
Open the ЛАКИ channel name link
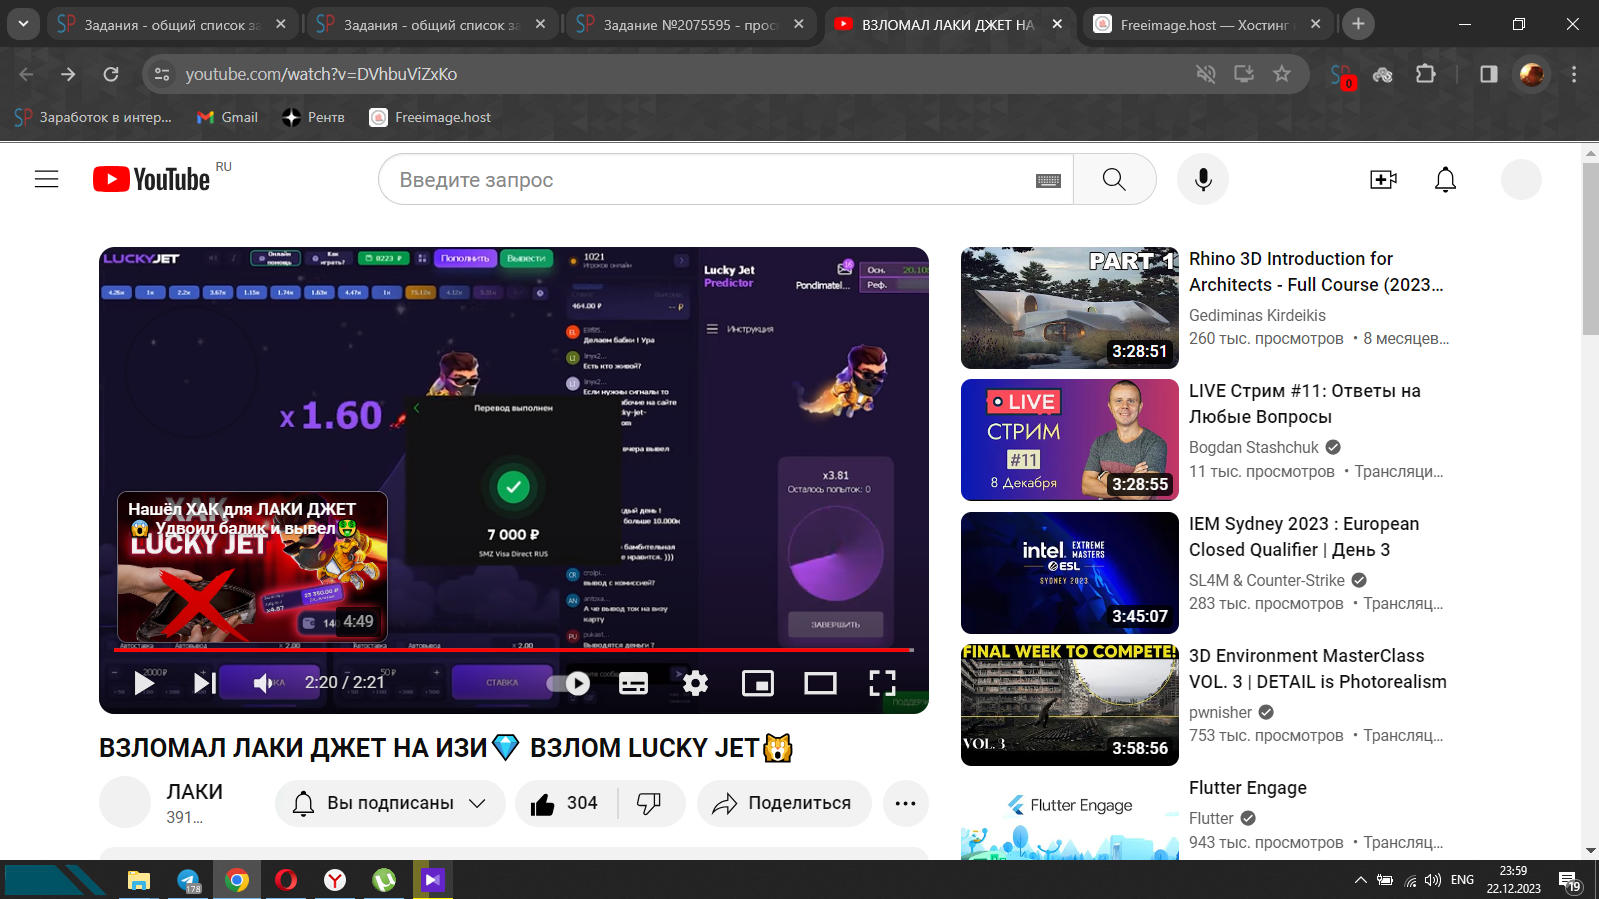coord(194,791)
